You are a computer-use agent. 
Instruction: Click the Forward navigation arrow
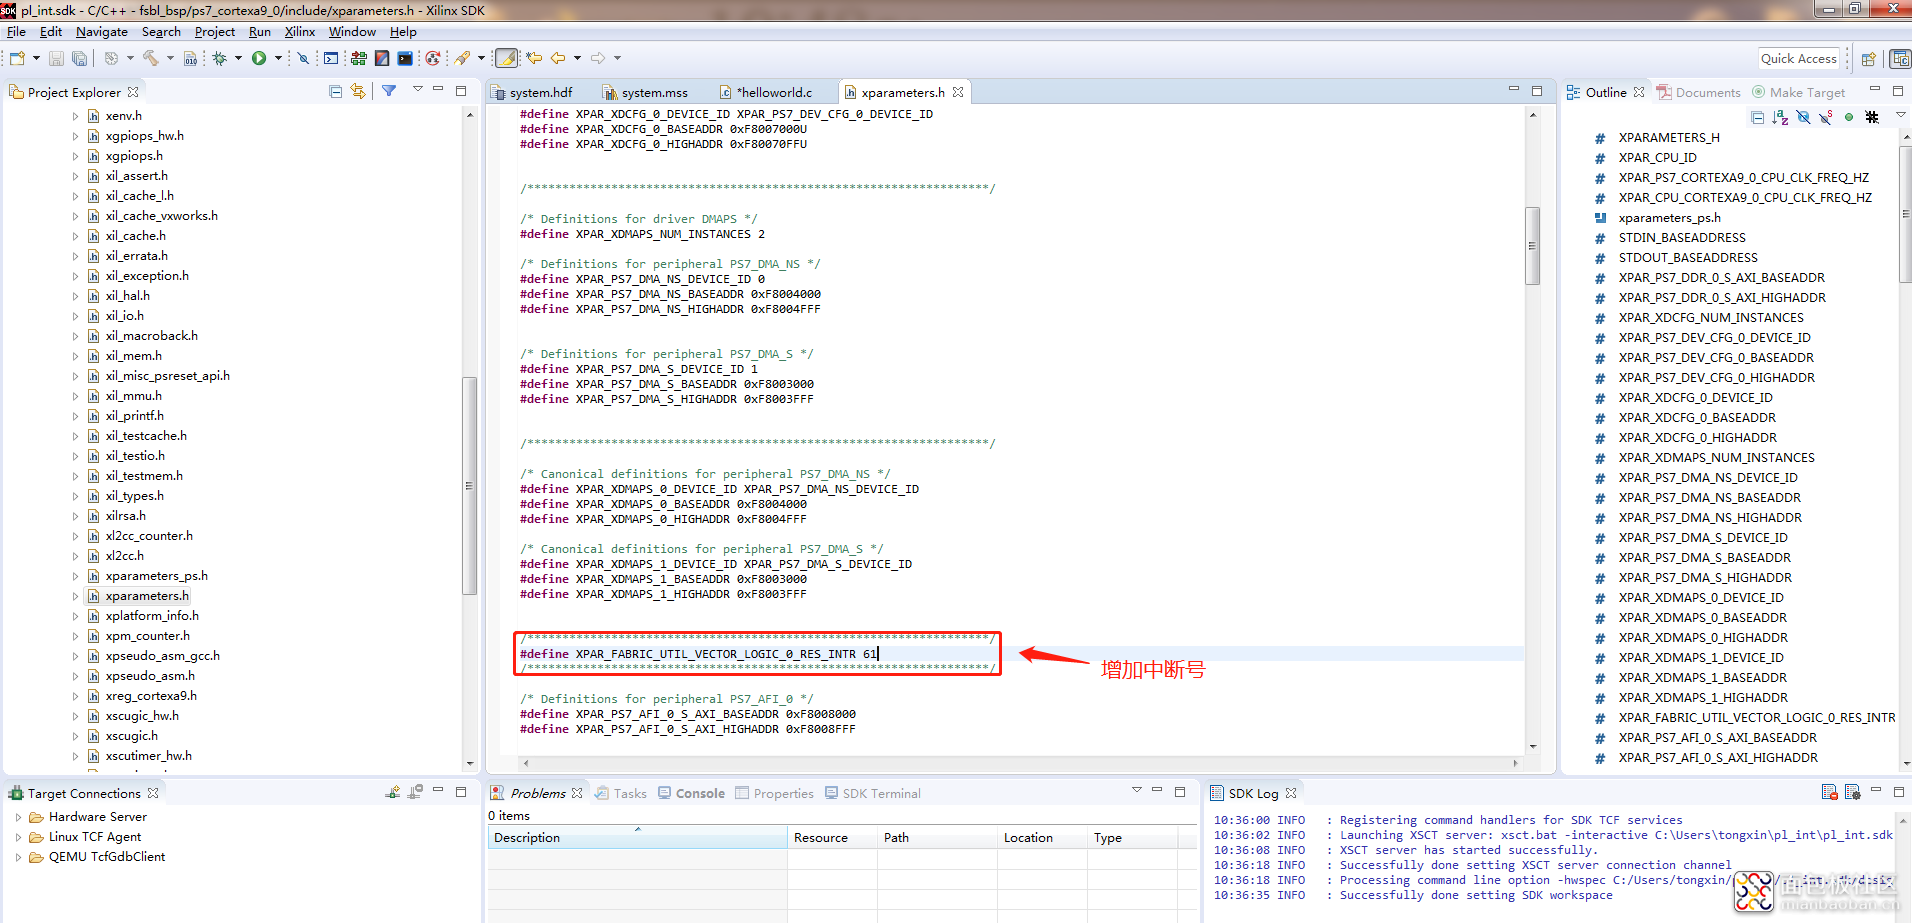[598, 58]
